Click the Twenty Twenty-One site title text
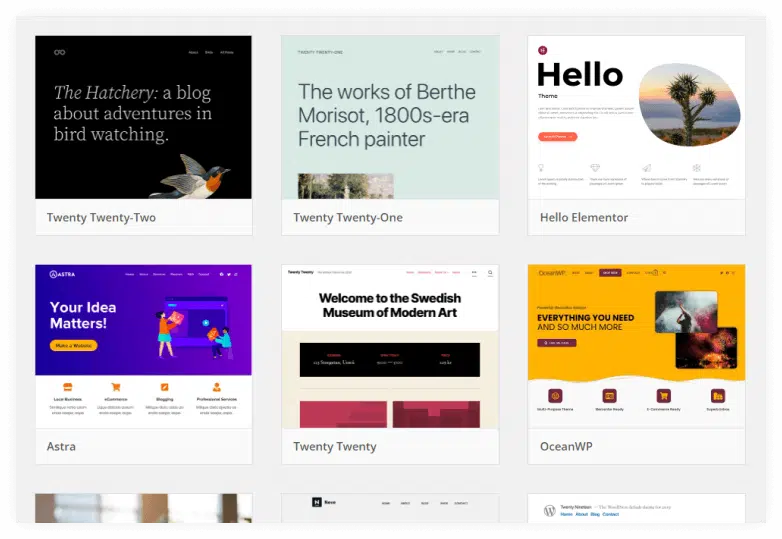The width and height of the screenshot is (782, 539). [x=320, y=52]
